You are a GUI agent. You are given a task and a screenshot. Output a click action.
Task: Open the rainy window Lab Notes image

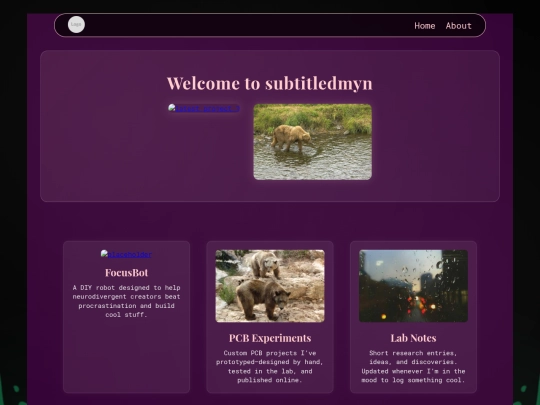click(x=413, y=286)
